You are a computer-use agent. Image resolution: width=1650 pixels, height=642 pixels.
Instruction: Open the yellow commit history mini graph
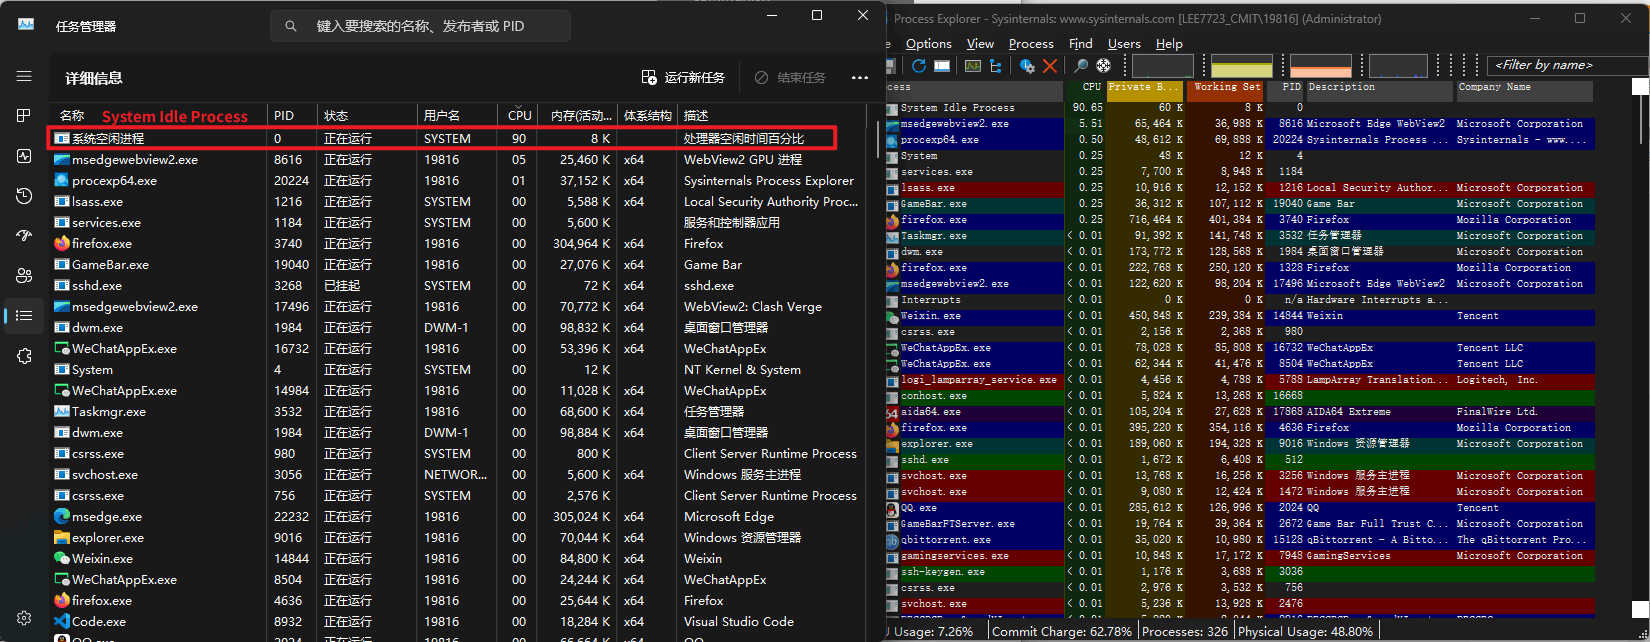tap(1241, 66)
